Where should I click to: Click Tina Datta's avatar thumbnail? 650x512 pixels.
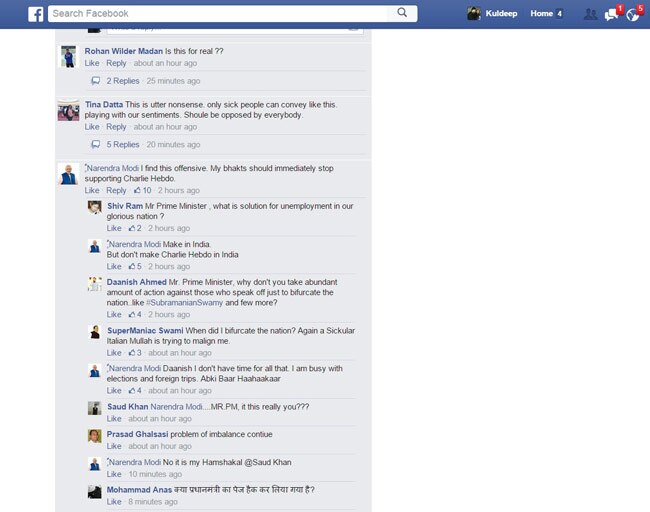coord(68,110)
